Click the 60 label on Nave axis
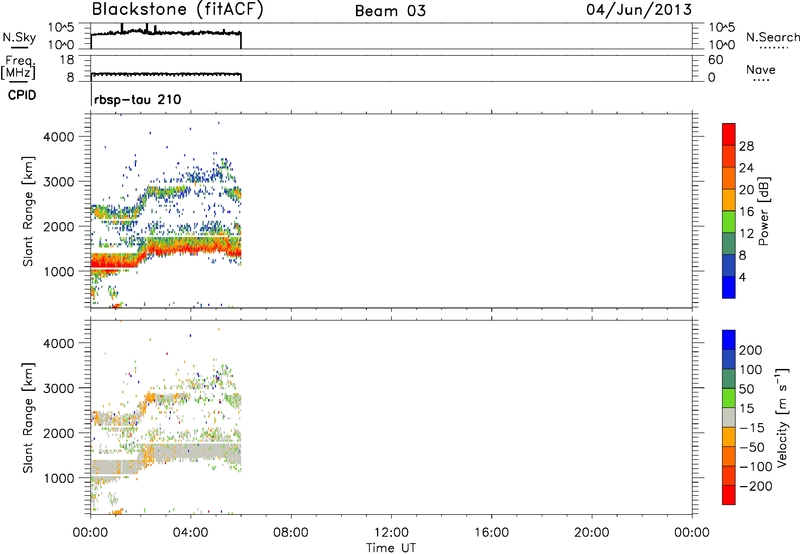The width and height of the screenshot is (800, 554). coord(715,60)
